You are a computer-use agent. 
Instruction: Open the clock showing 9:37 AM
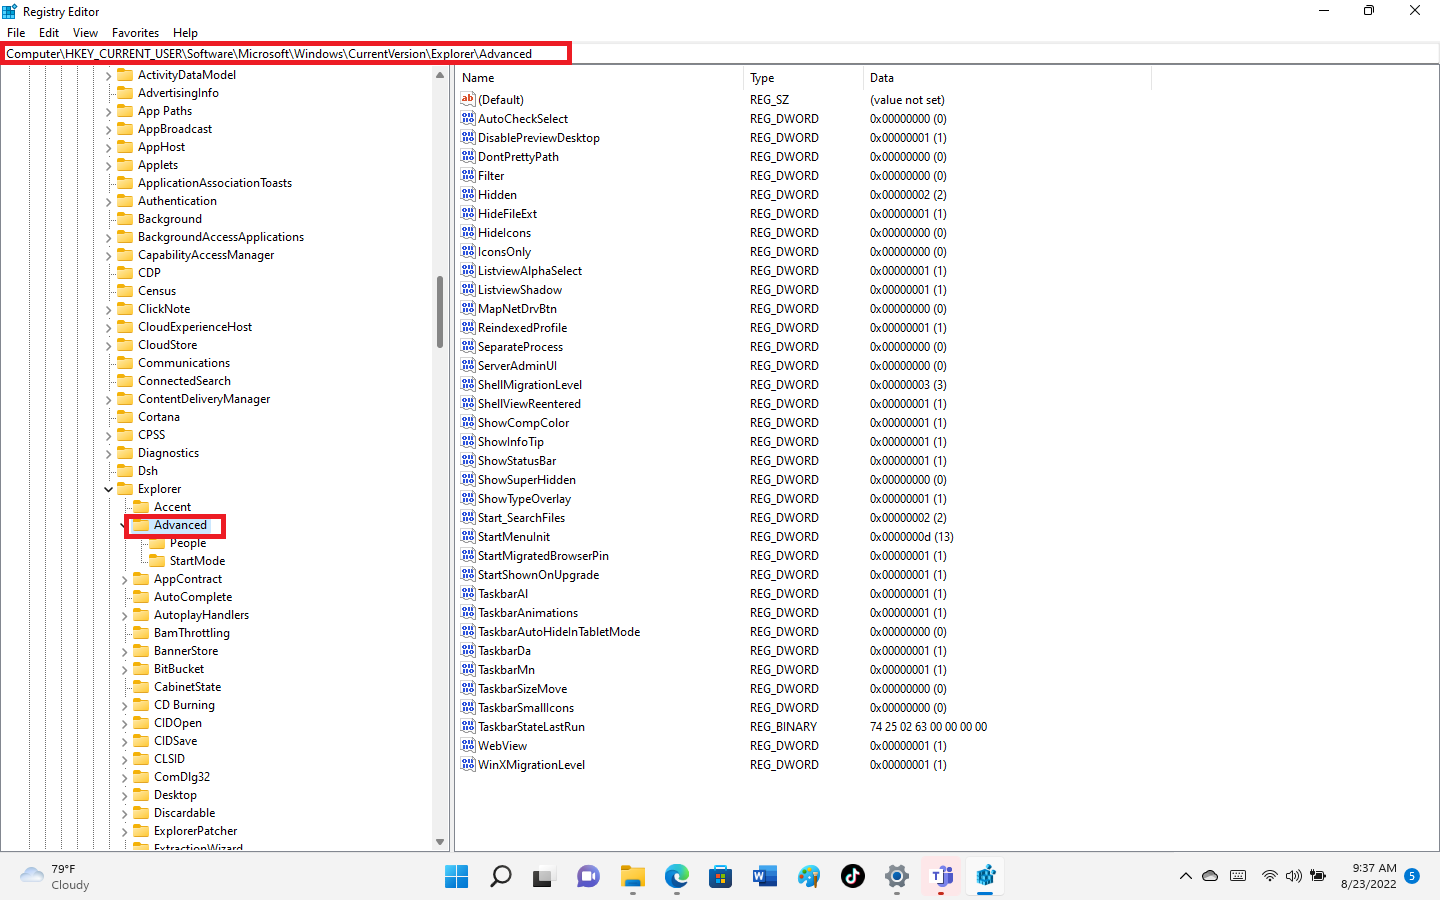coord(1369,876)
